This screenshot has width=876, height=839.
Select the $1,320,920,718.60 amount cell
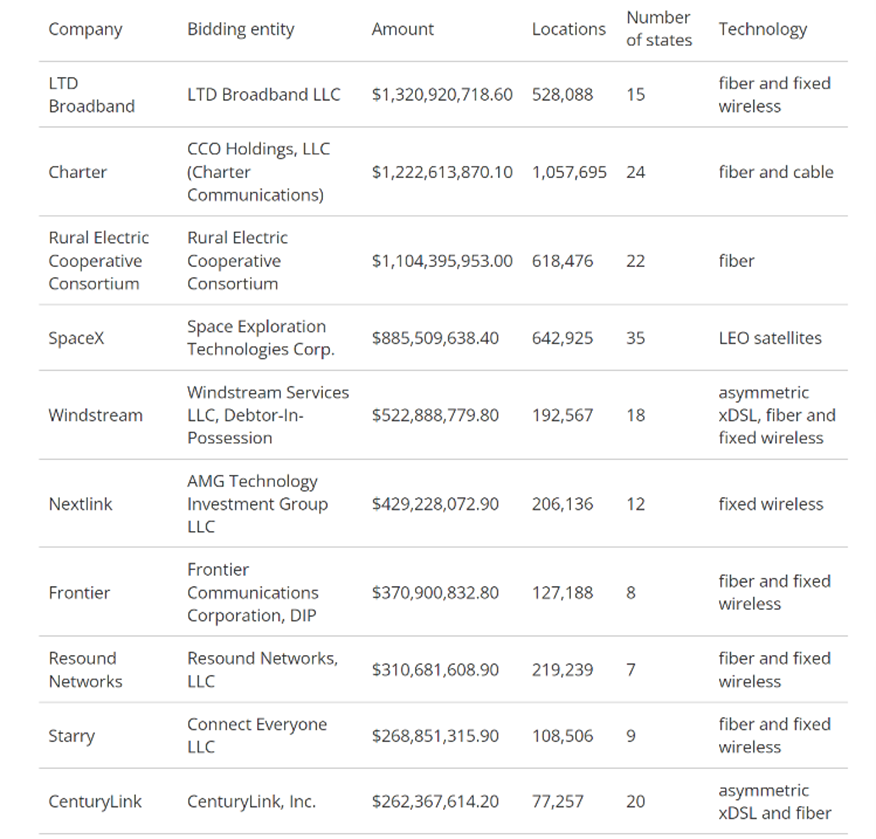[441, 95]
